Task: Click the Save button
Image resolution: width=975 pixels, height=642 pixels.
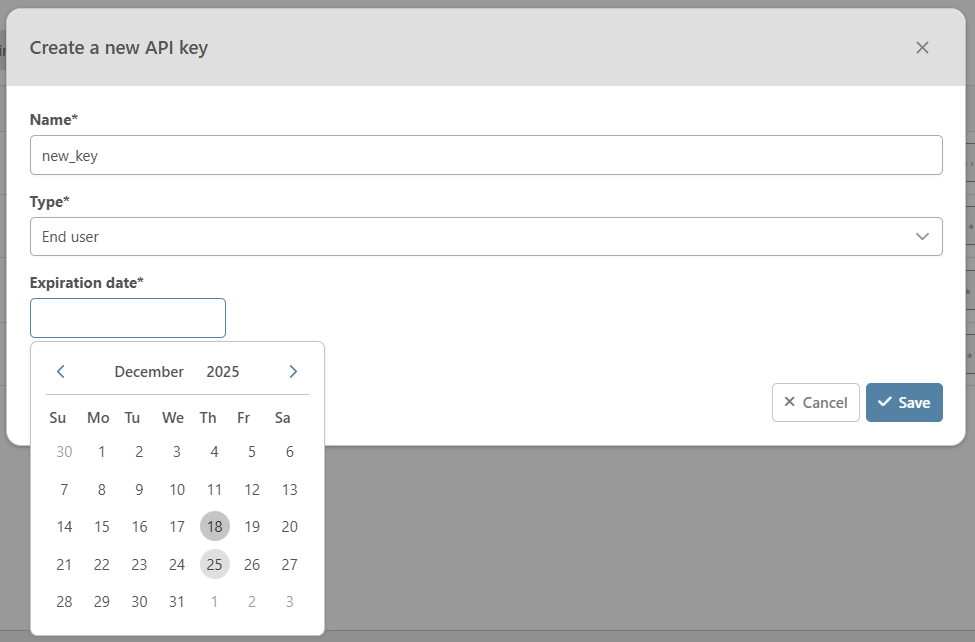Action: (904, 402)
